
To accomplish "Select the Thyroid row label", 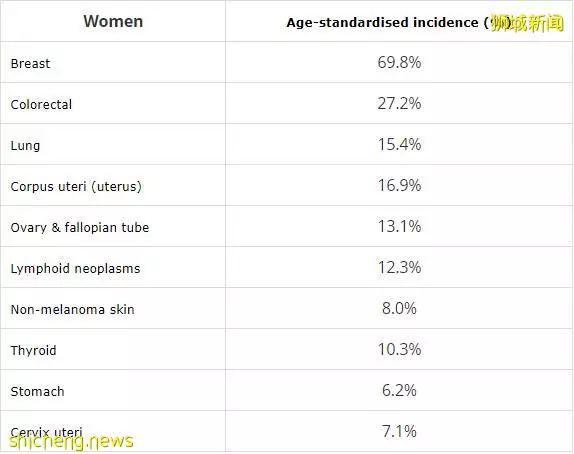I will coord(33,351).
